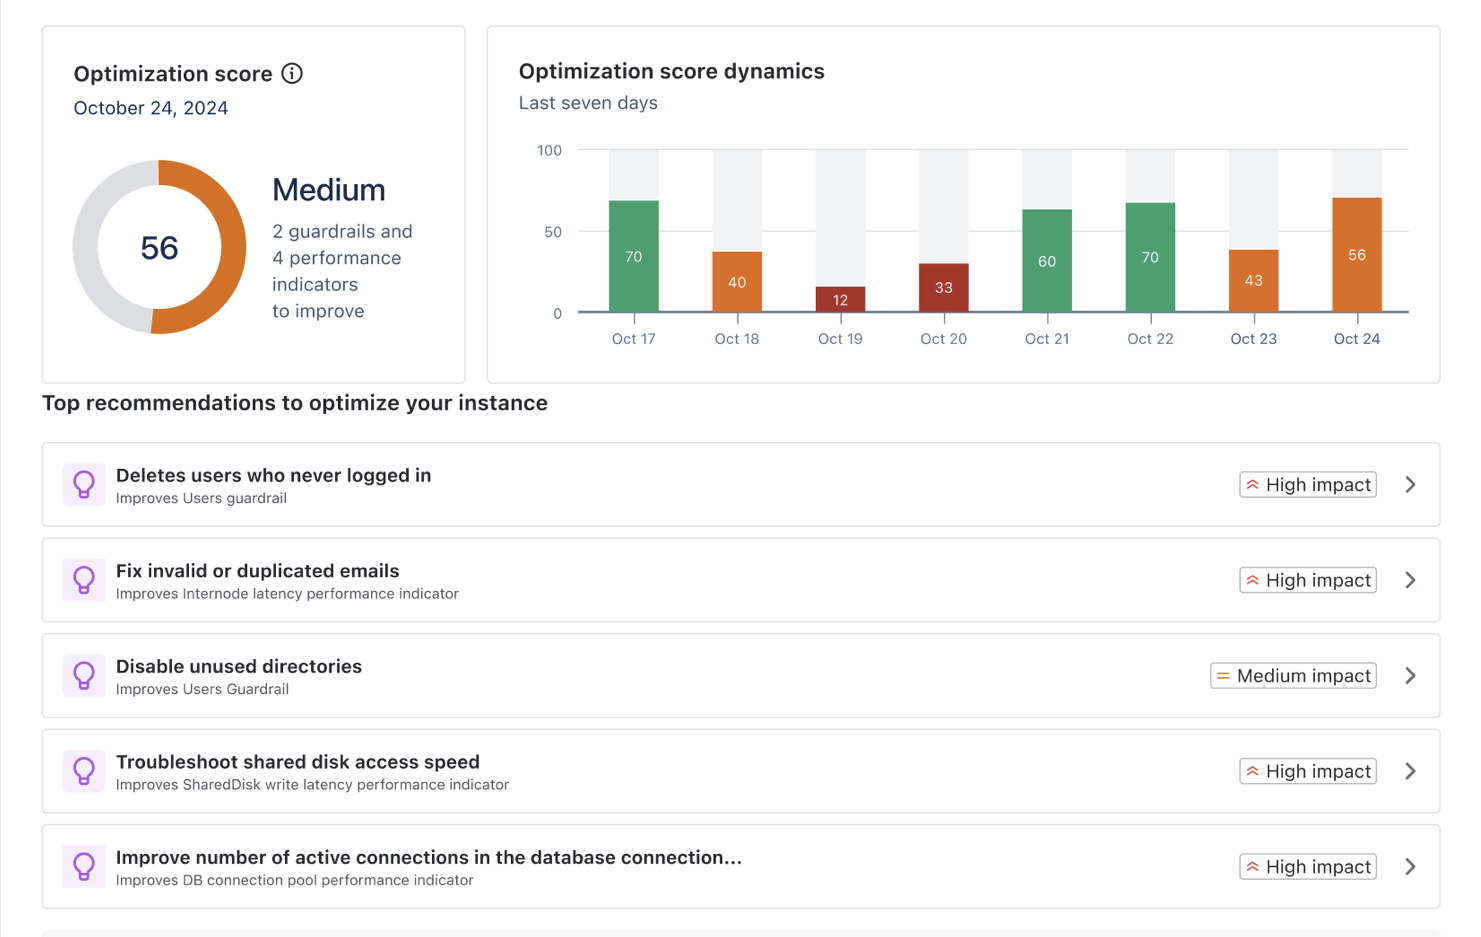Expand the DB connection pool recommendation details

point(1410,866)
